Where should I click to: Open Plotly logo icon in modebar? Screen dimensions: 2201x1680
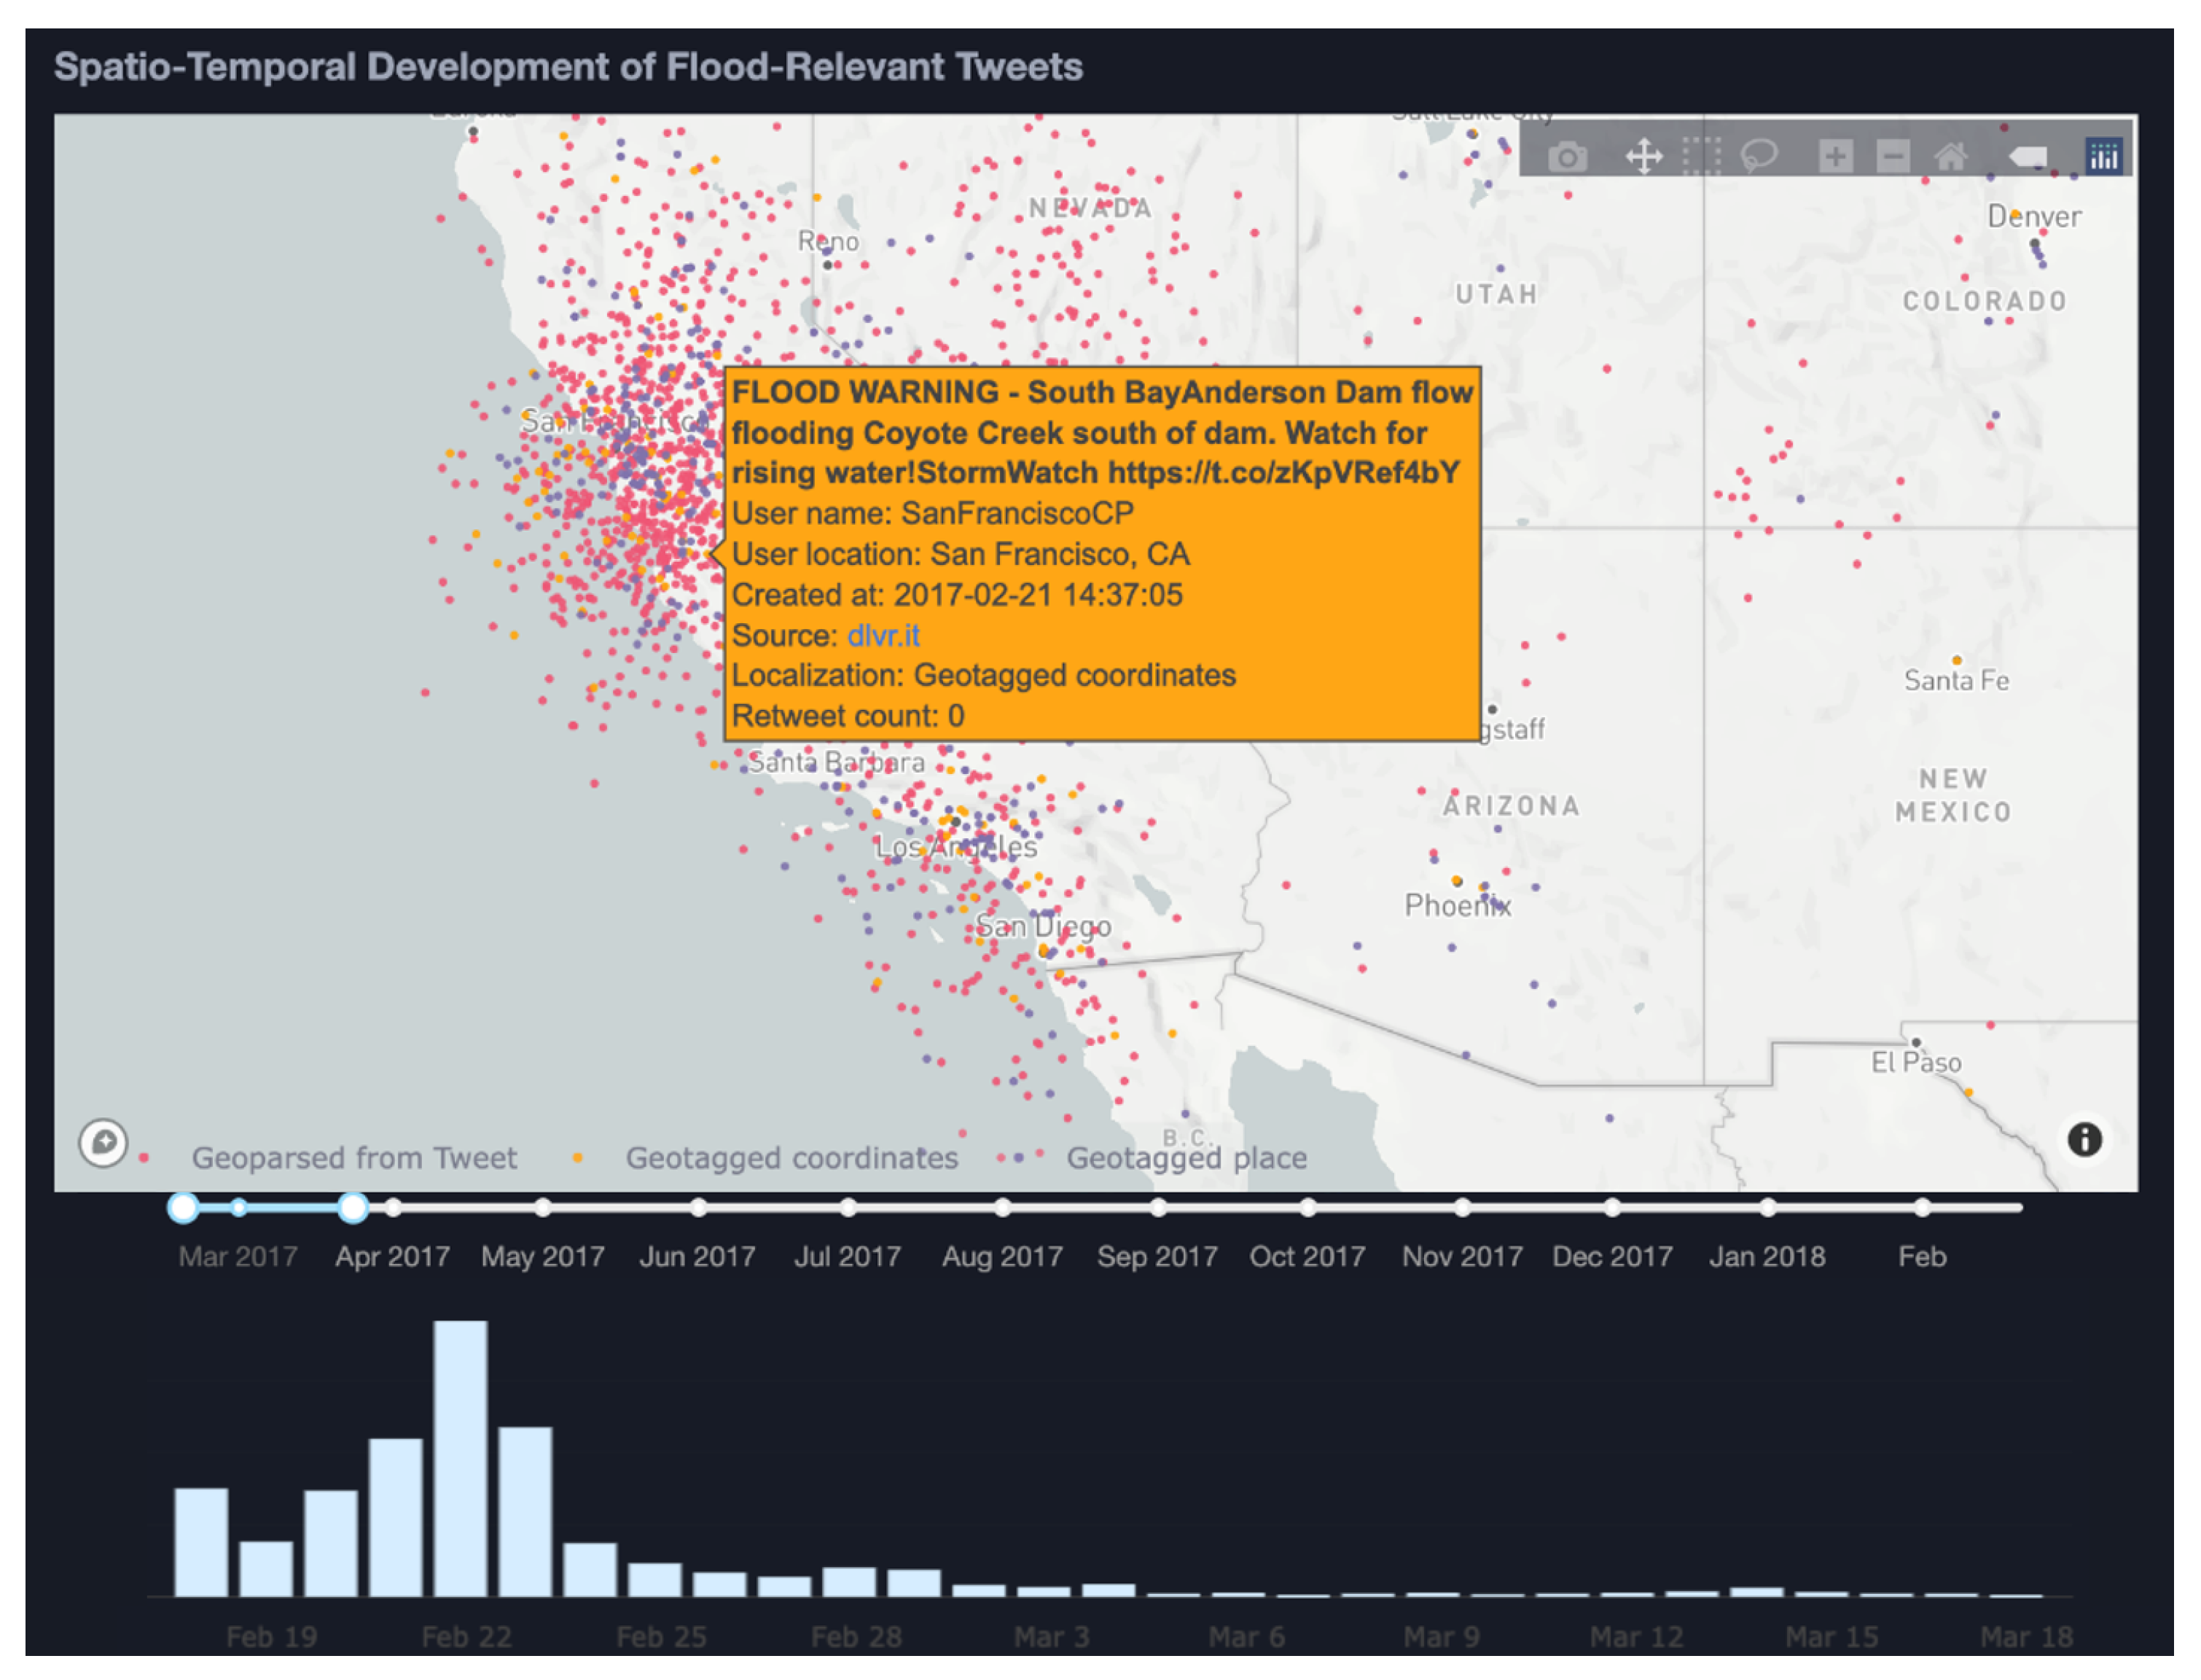point(2103,157)
